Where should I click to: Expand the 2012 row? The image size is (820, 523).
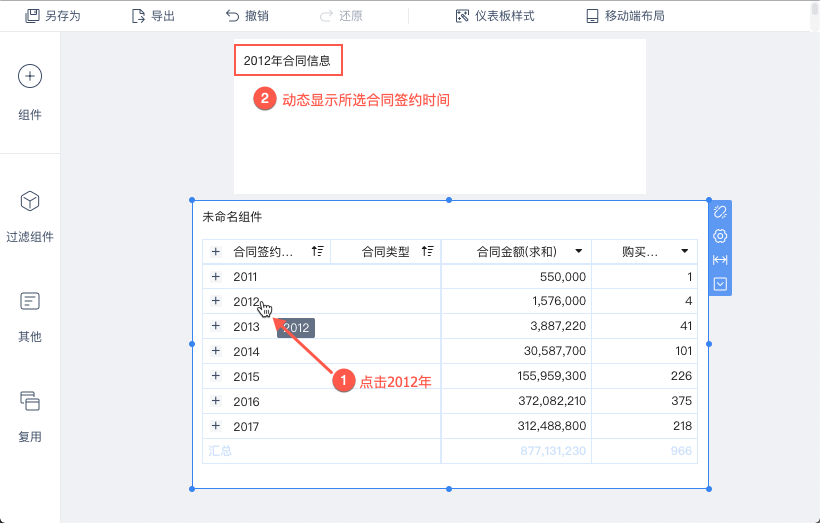coord(215,301)
